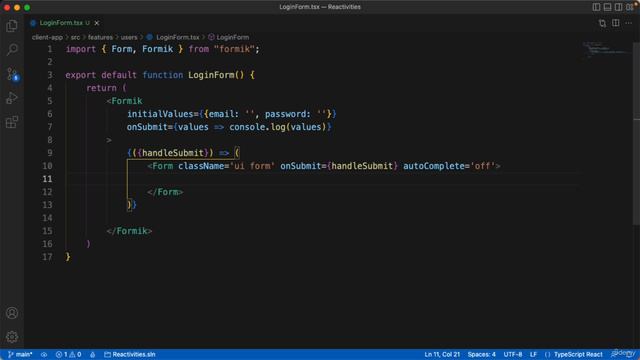Screen dimensions: 640x360
Task: Click the LoginForm function name on line 3
Action: [211, 75]
